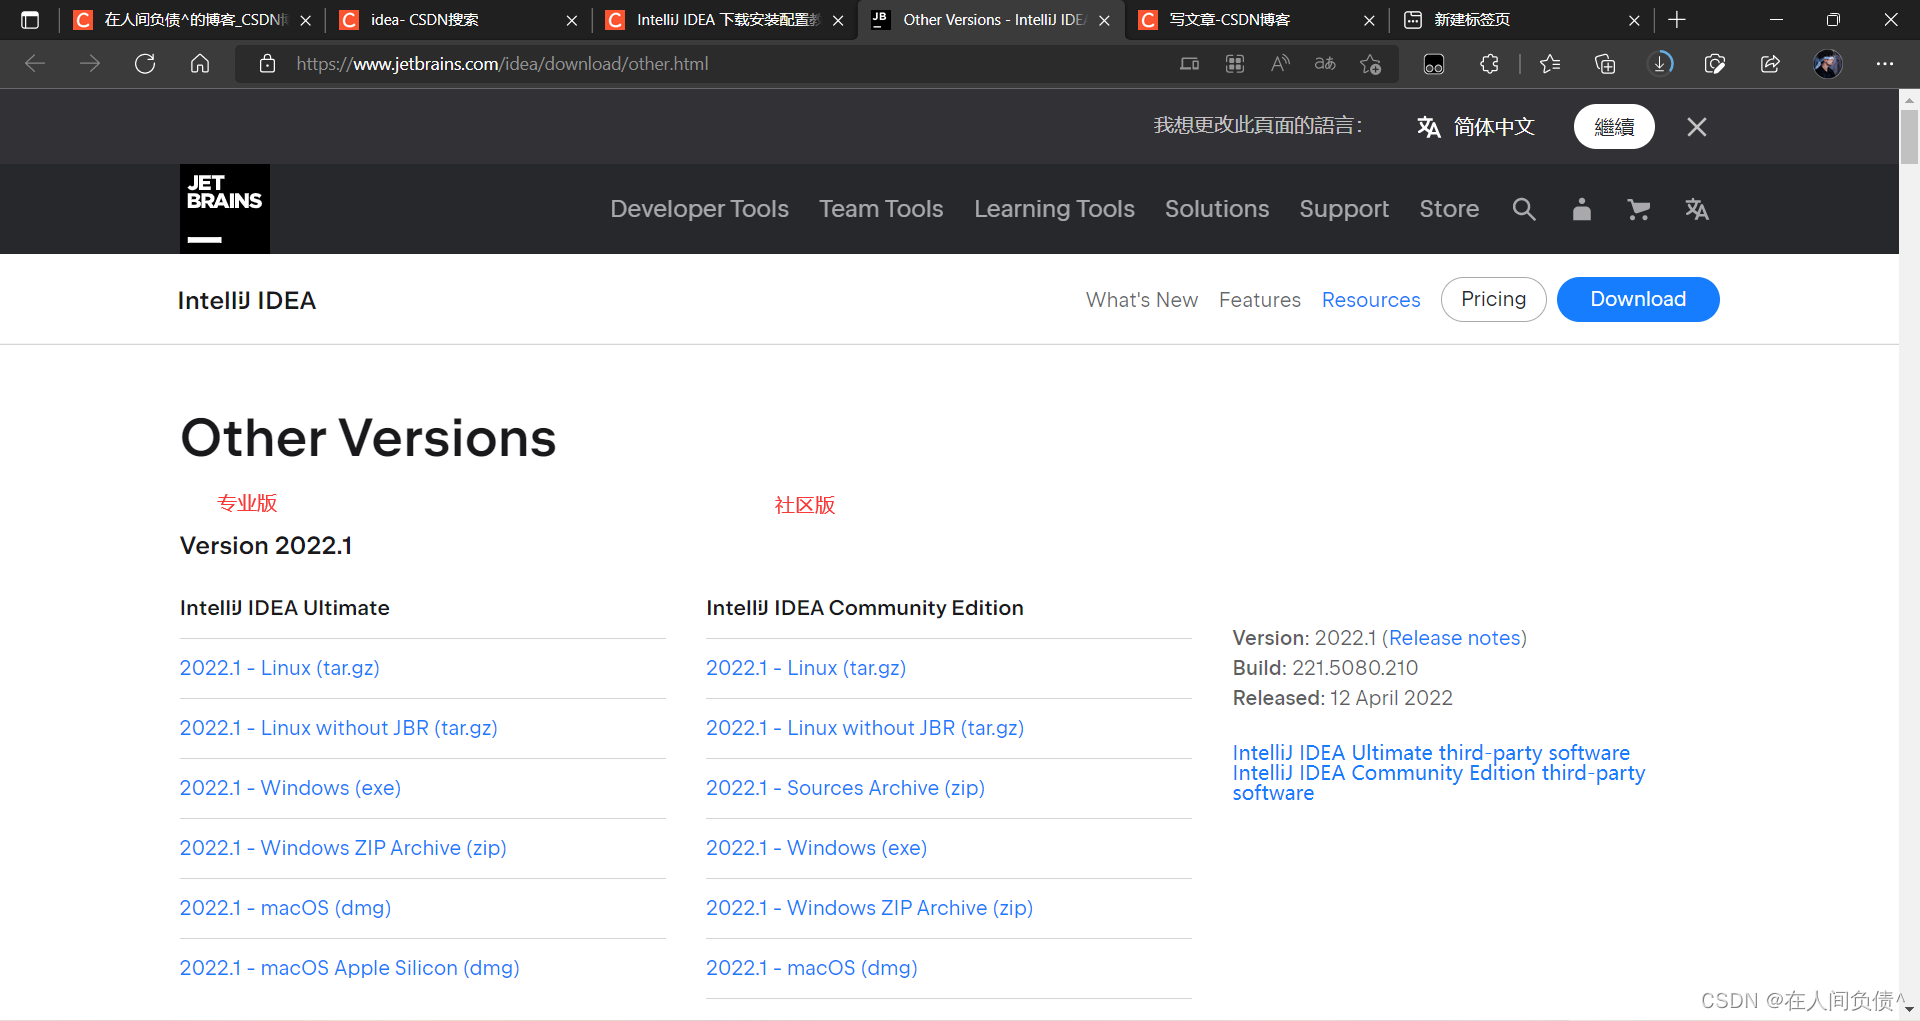Open the Resources link
The image size is (1920, 1021).
point(1371,300)
